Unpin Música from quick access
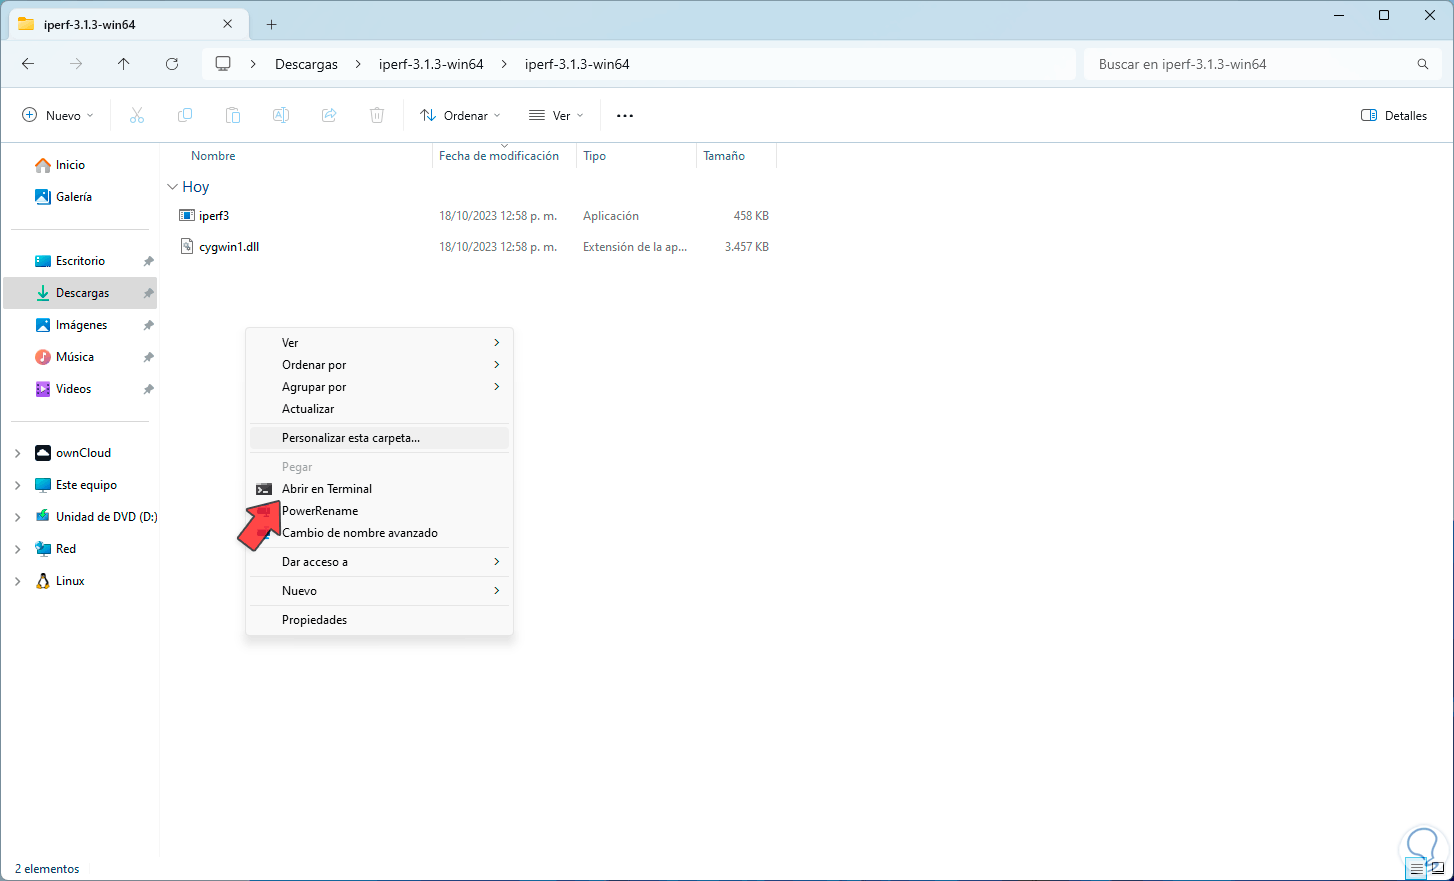 point(148,357)
